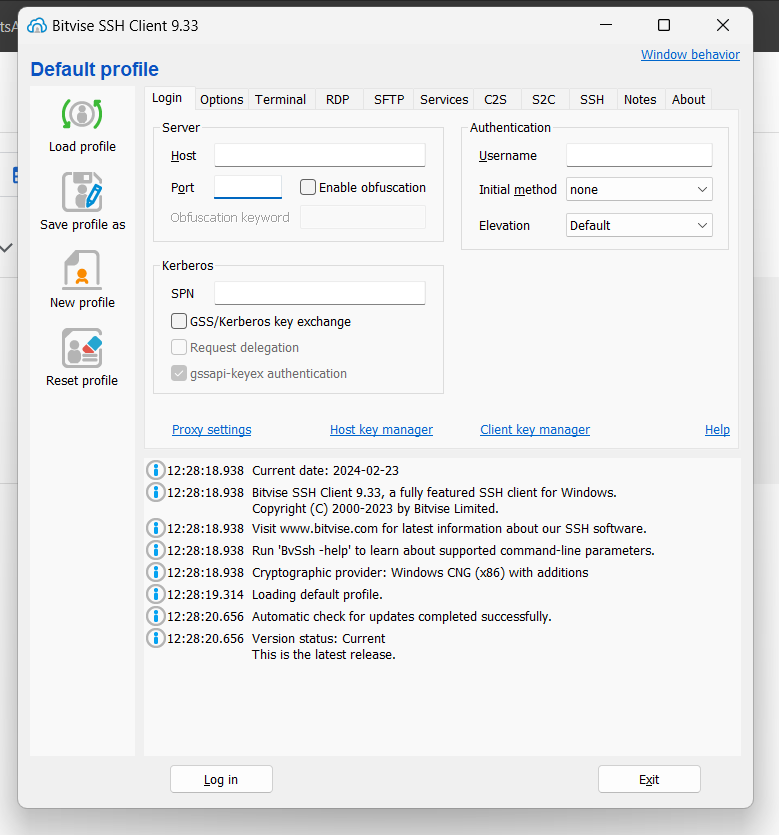Open the RDP tab
The image size is (779, 835).
[x=338, y=100]
